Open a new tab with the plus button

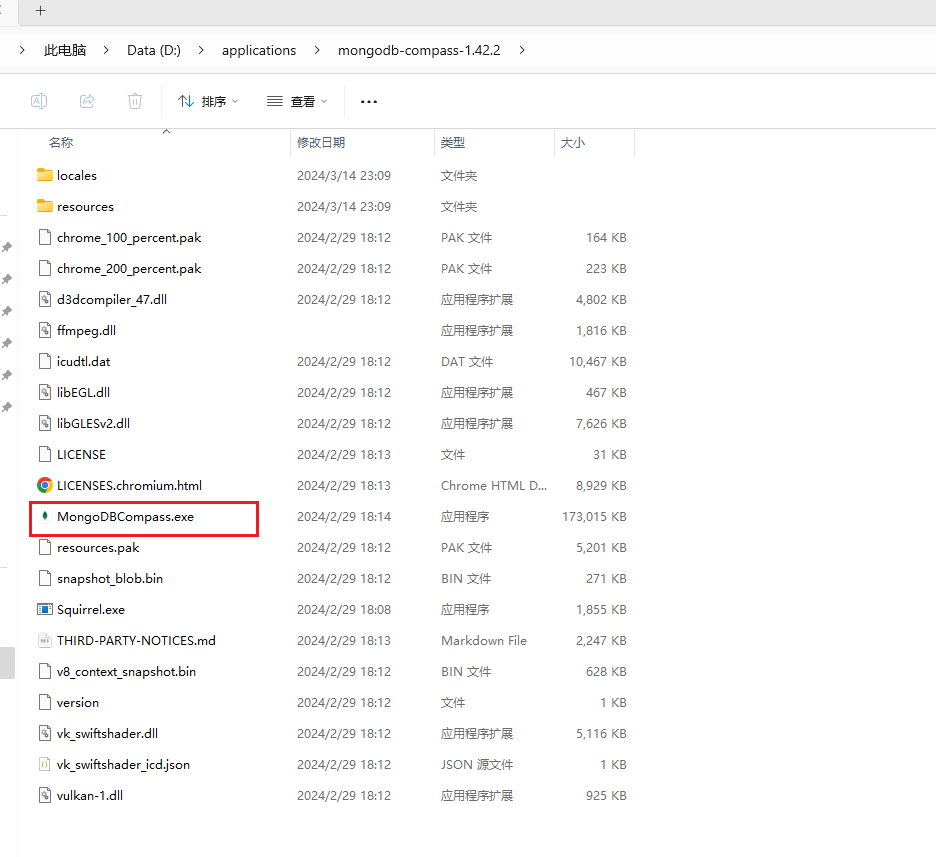point(40,12)
